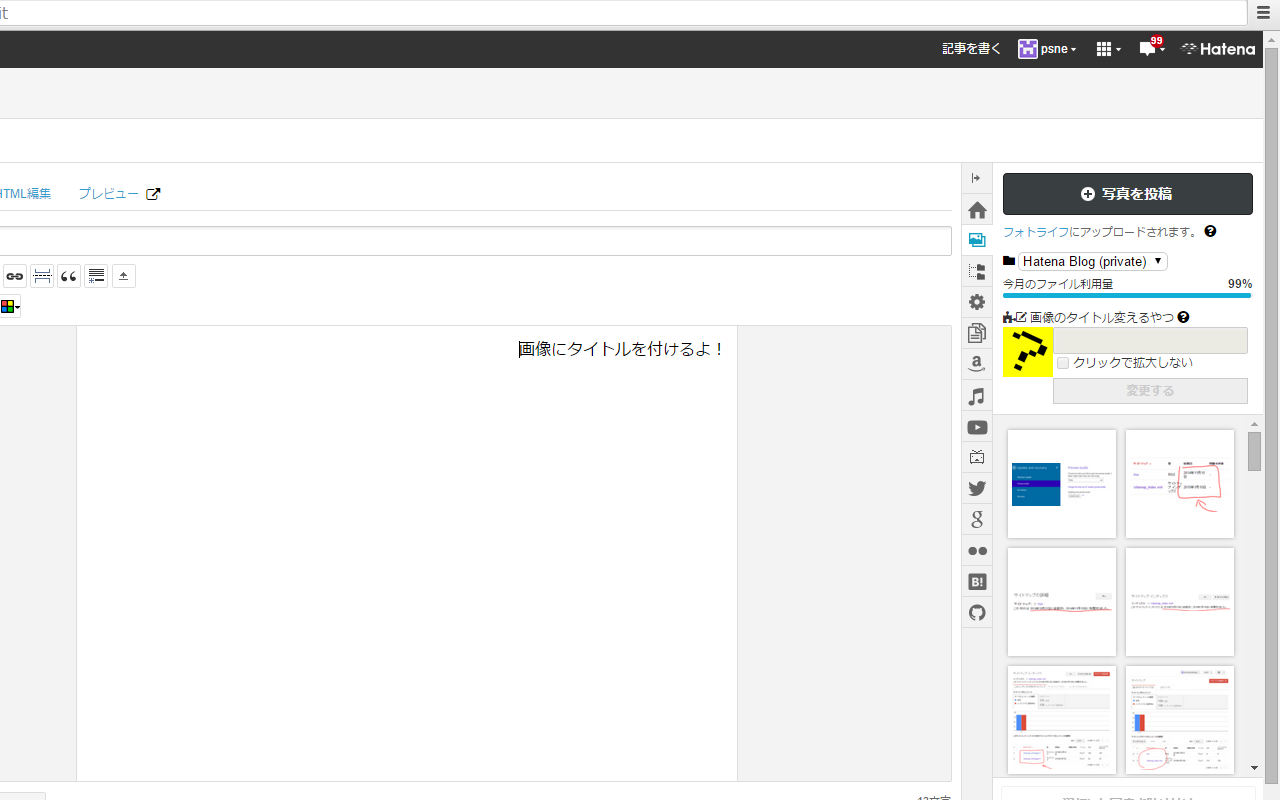
Task: Focus the image title input field
Action: coord(1150,340)
